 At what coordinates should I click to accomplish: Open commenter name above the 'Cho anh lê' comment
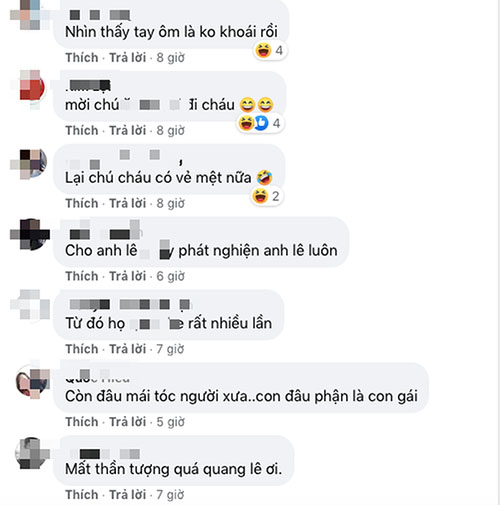click(103, 233)
